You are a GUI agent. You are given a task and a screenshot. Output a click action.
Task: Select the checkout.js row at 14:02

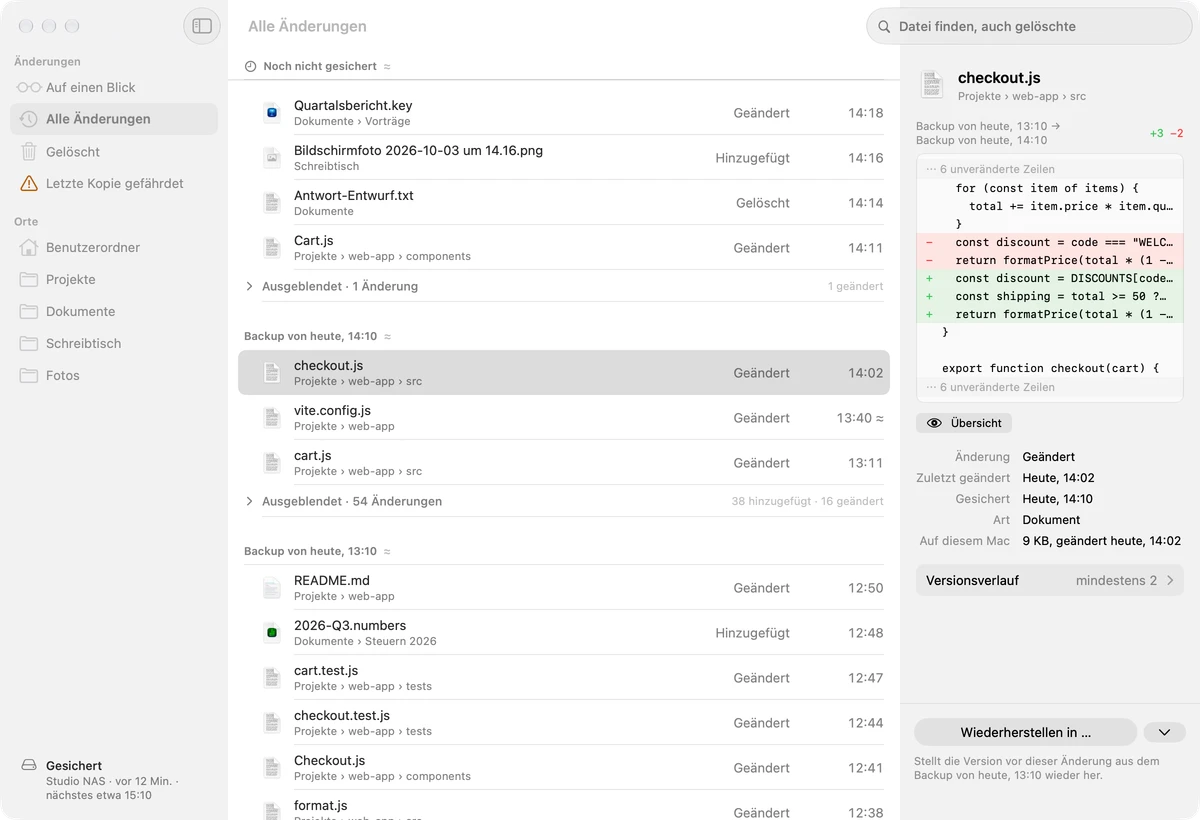(x=564, y=373)
